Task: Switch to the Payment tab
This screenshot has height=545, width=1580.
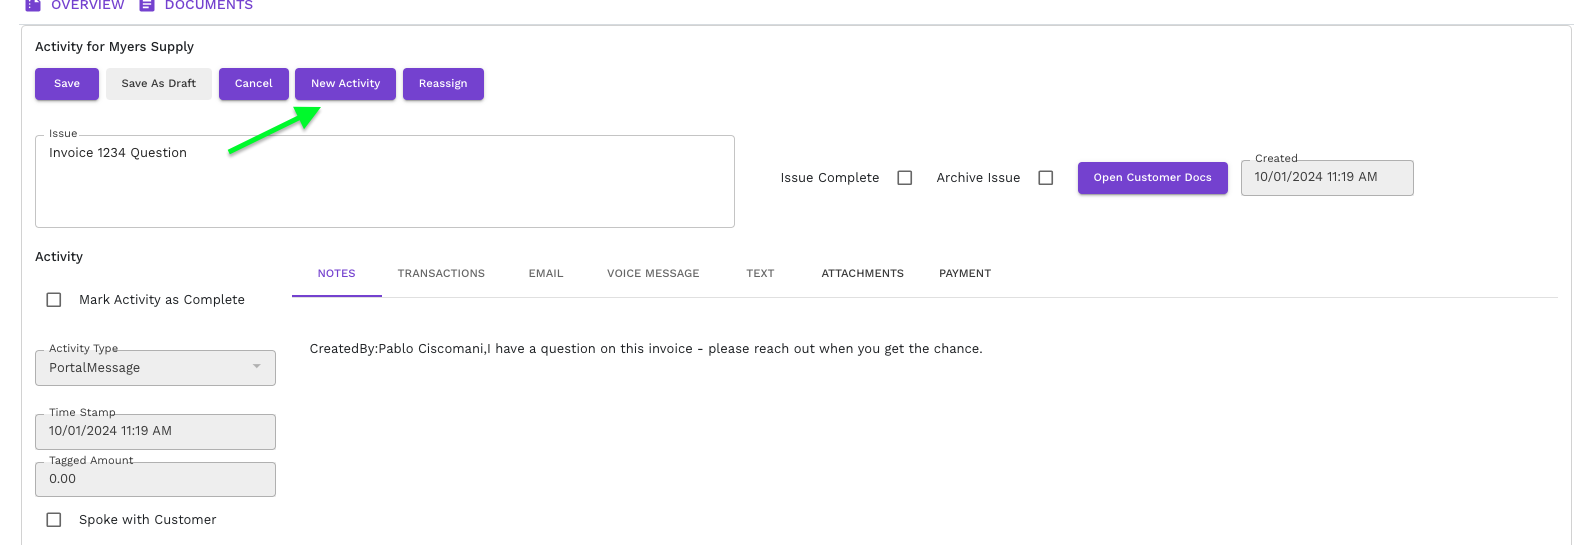Action: pyautogui.click(x=965, y=273)
